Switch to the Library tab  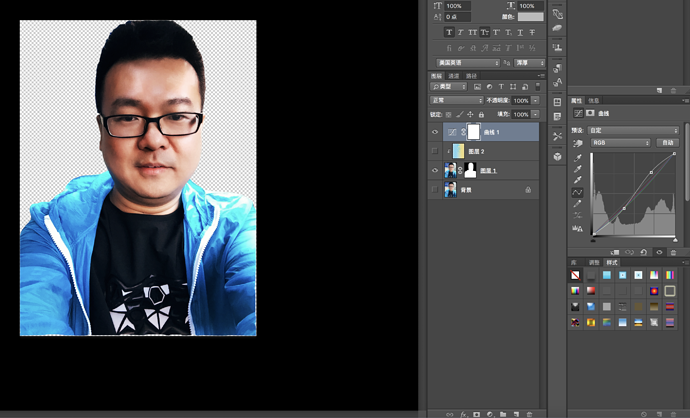[x=574, y=262]
